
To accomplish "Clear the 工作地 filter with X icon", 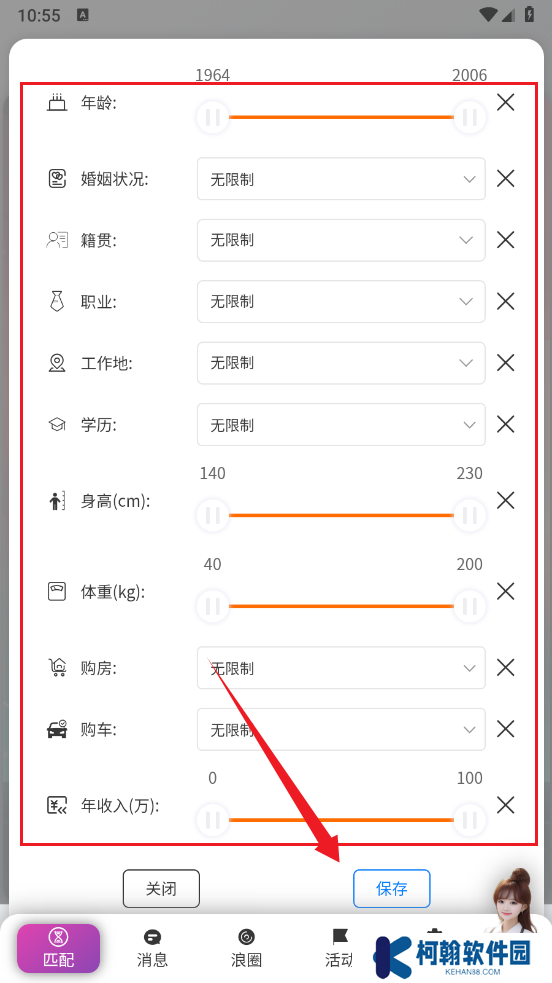I will coord(505,362).
